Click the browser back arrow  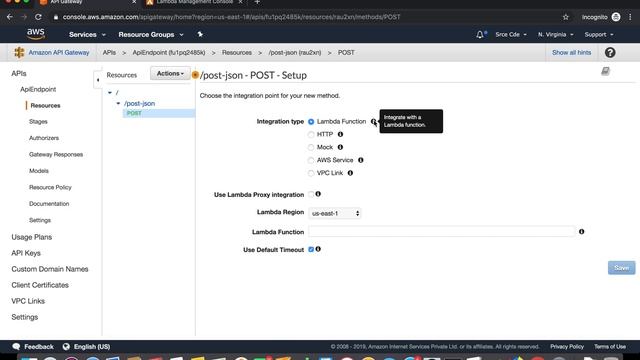[10, 17]
